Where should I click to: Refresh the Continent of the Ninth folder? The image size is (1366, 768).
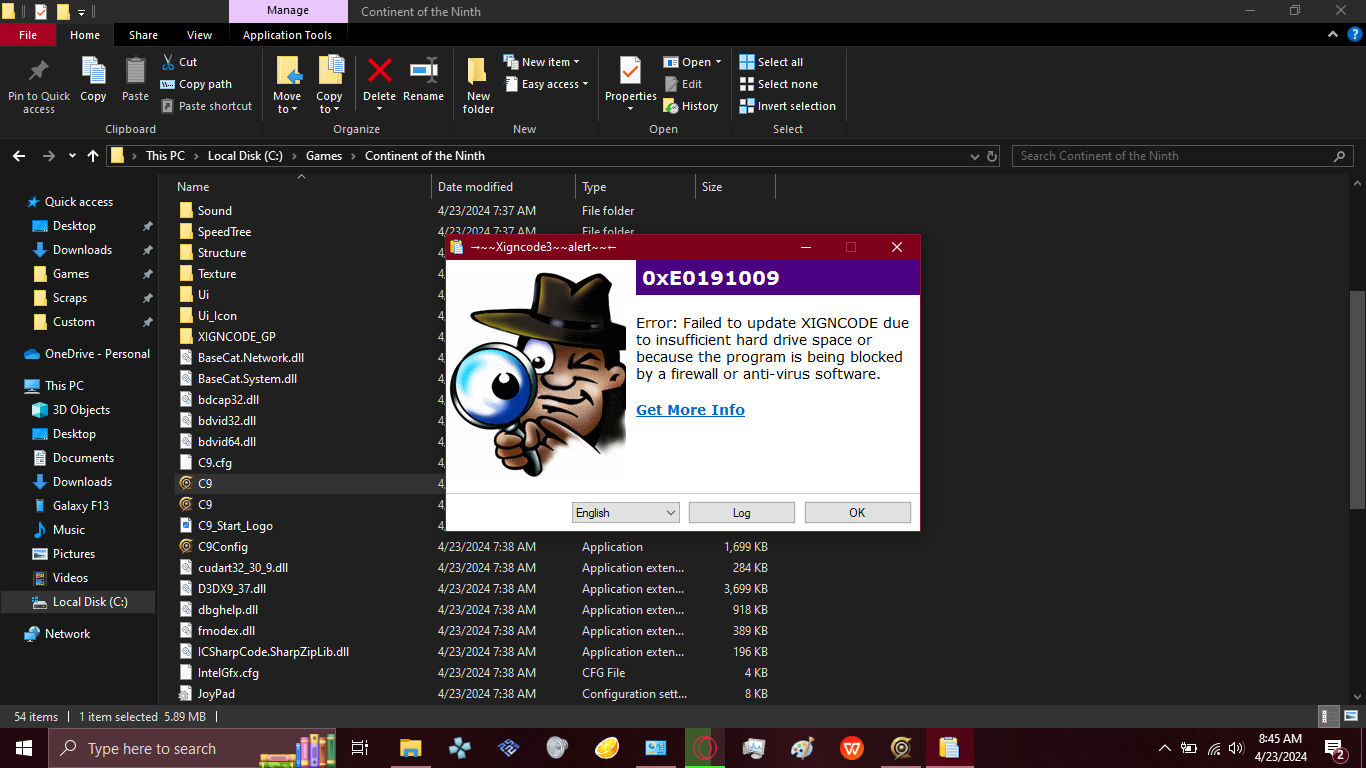coord(992,156)
